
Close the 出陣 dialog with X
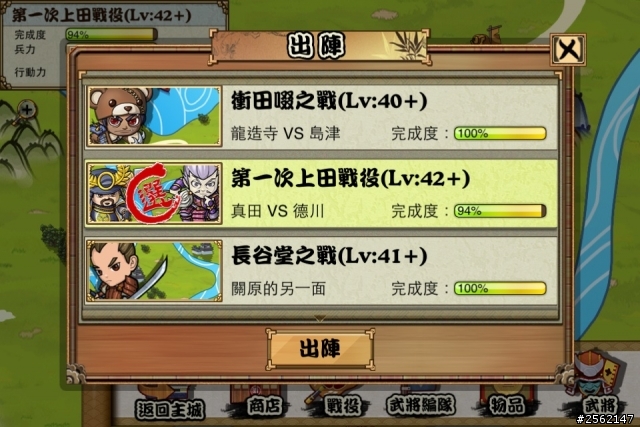(x=568, y=50)
